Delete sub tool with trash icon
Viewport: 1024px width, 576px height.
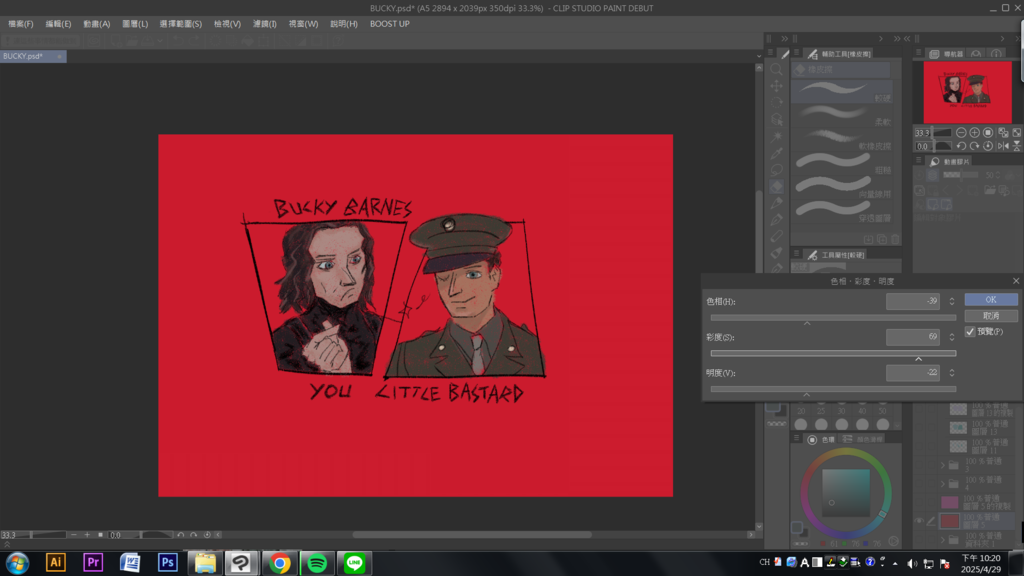pyautogui.click(x=895, y=240)
